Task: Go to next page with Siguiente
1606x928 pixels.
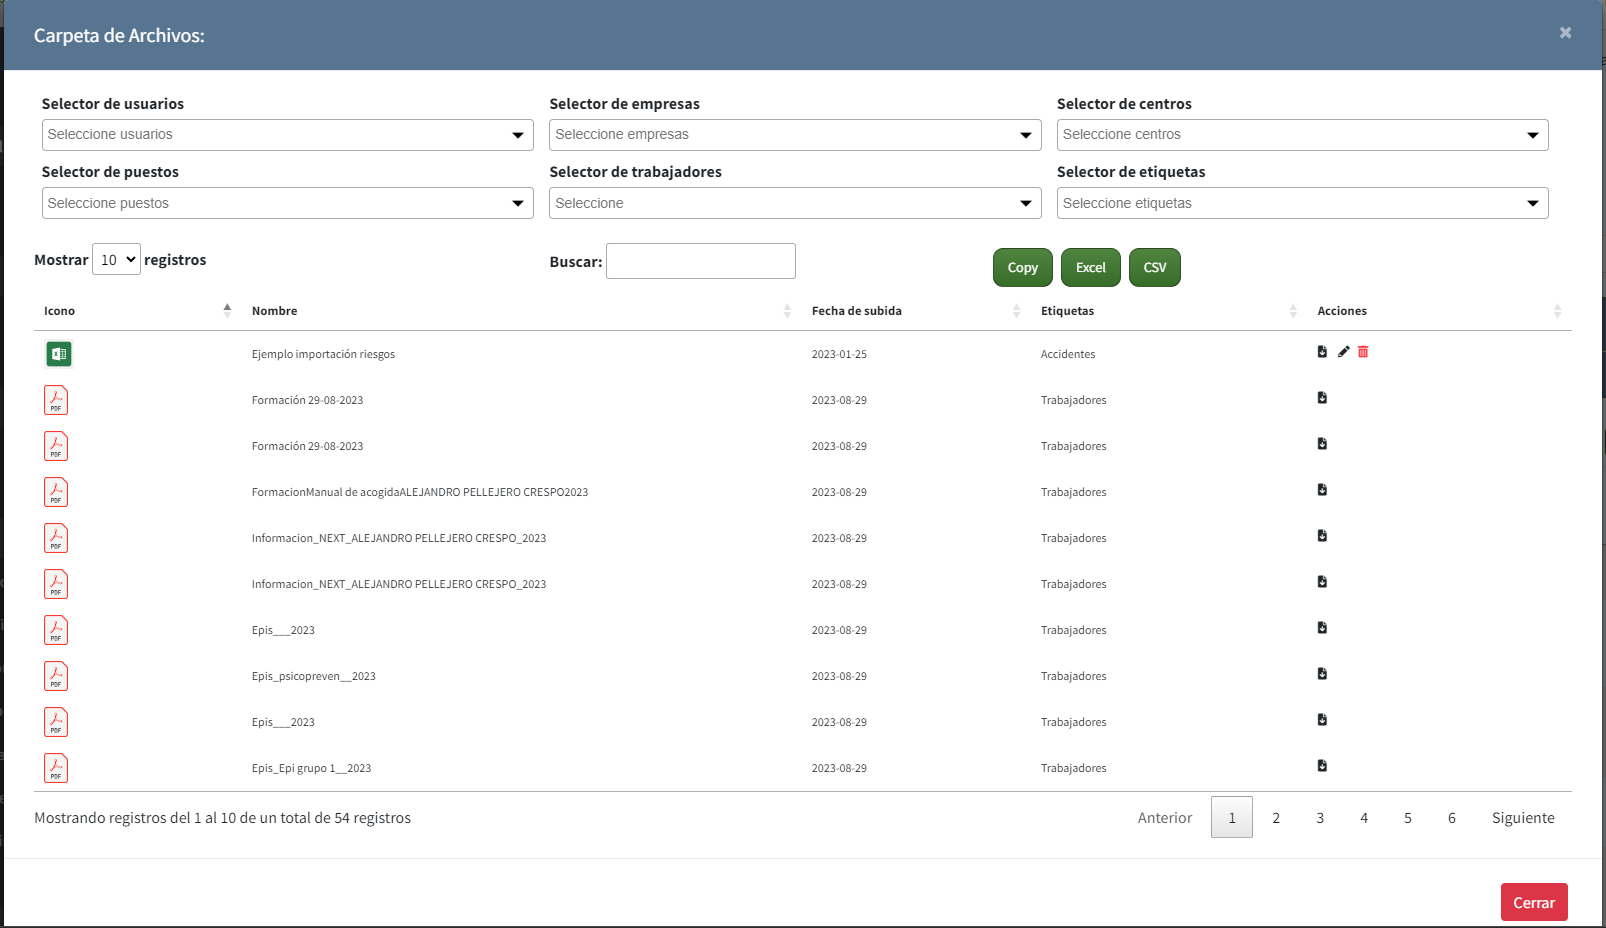Action: pos(1523,818)
